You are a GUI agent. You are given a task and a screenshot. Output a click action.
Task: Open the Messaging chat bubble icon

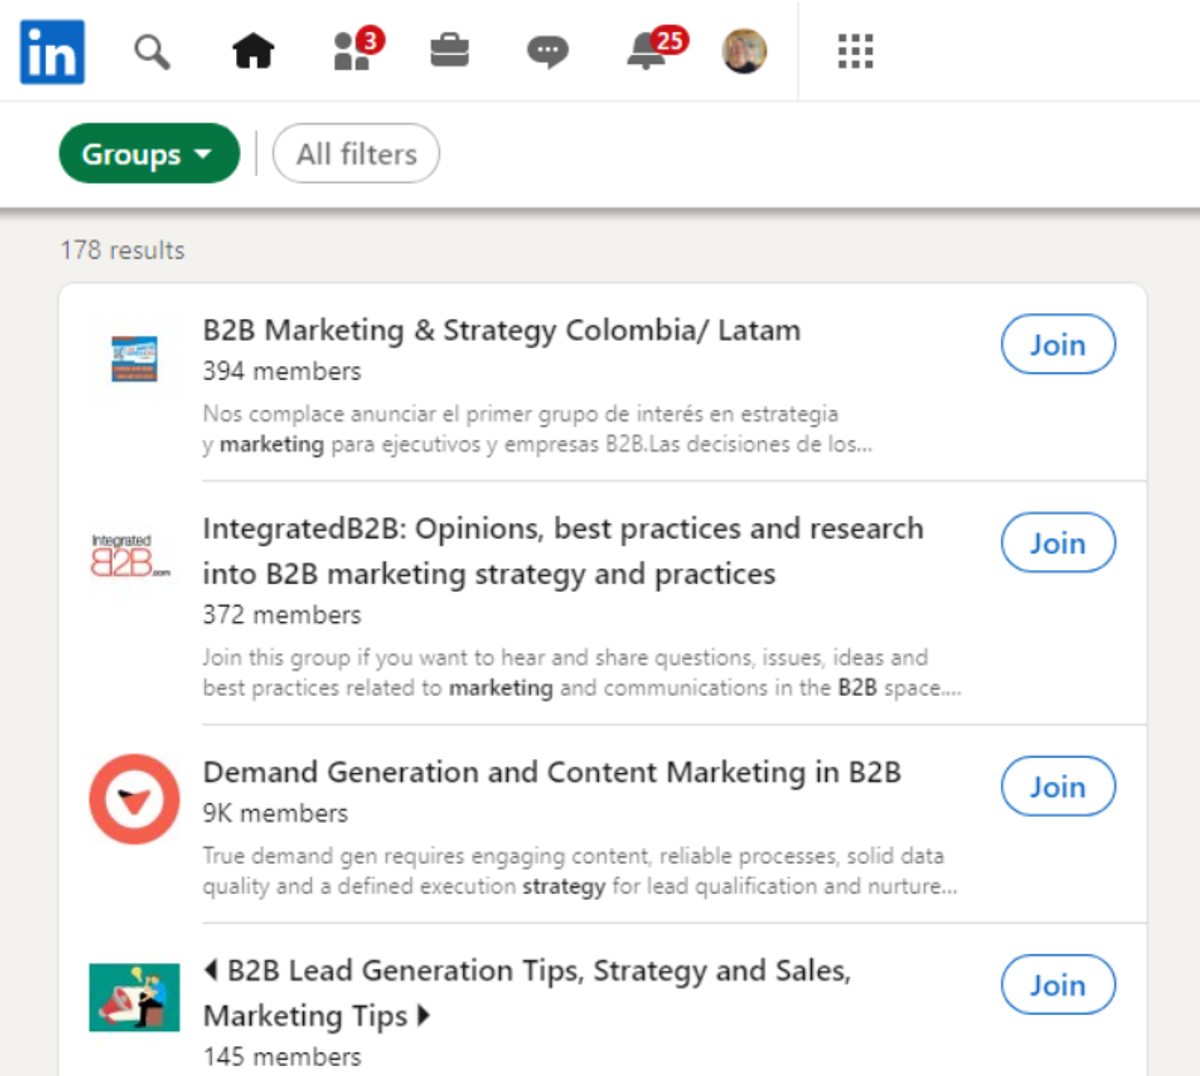(x=547, y=51)
